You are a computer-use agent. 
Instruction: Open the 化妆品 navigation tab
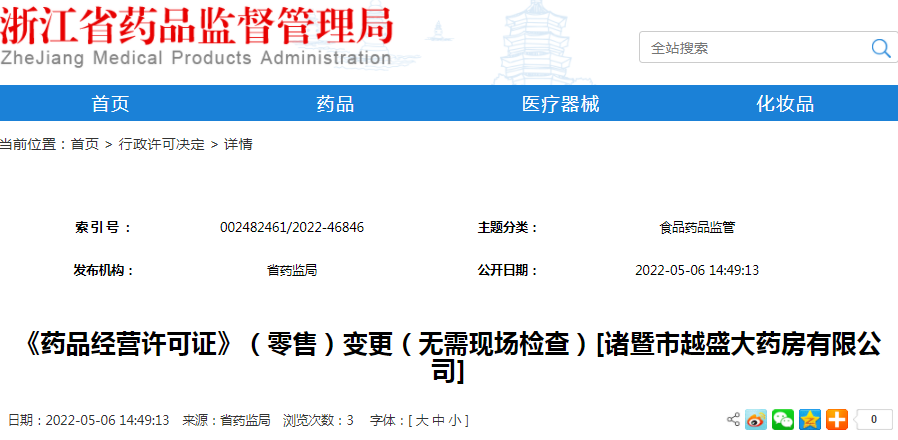[x=785, y=104]
